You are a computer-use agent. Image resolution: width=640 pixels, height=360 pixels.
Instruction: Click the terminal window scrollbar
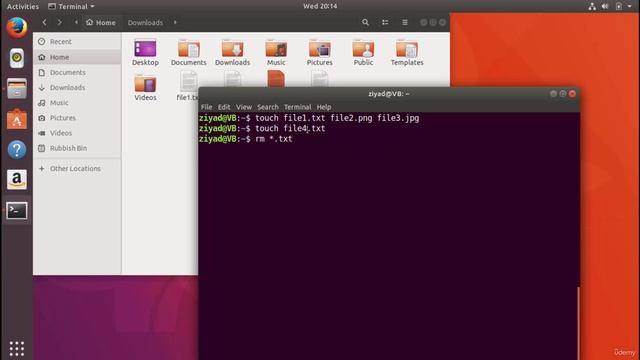(x=578, y=322)
